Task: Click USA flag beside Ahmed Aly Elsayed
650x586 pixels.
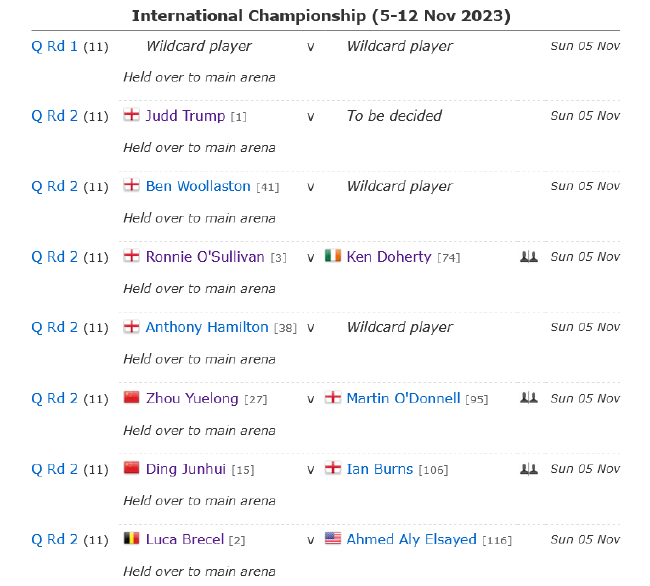Action: [333, 539]
